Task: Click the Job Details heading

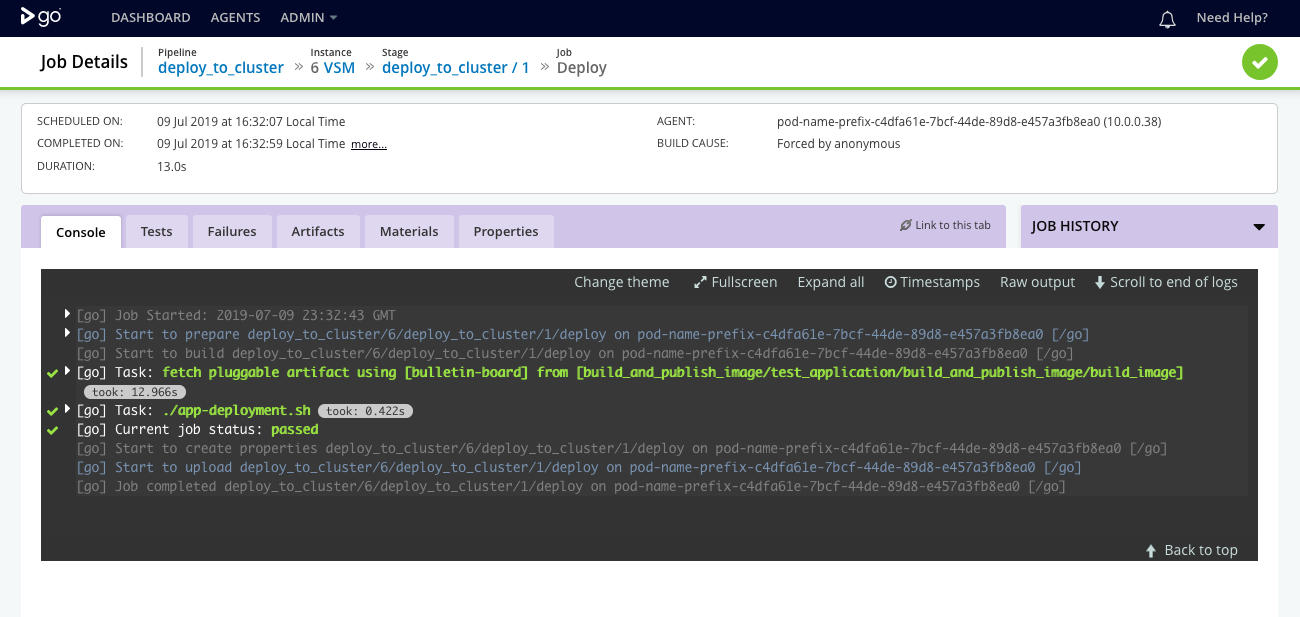Action: [84, 62]
